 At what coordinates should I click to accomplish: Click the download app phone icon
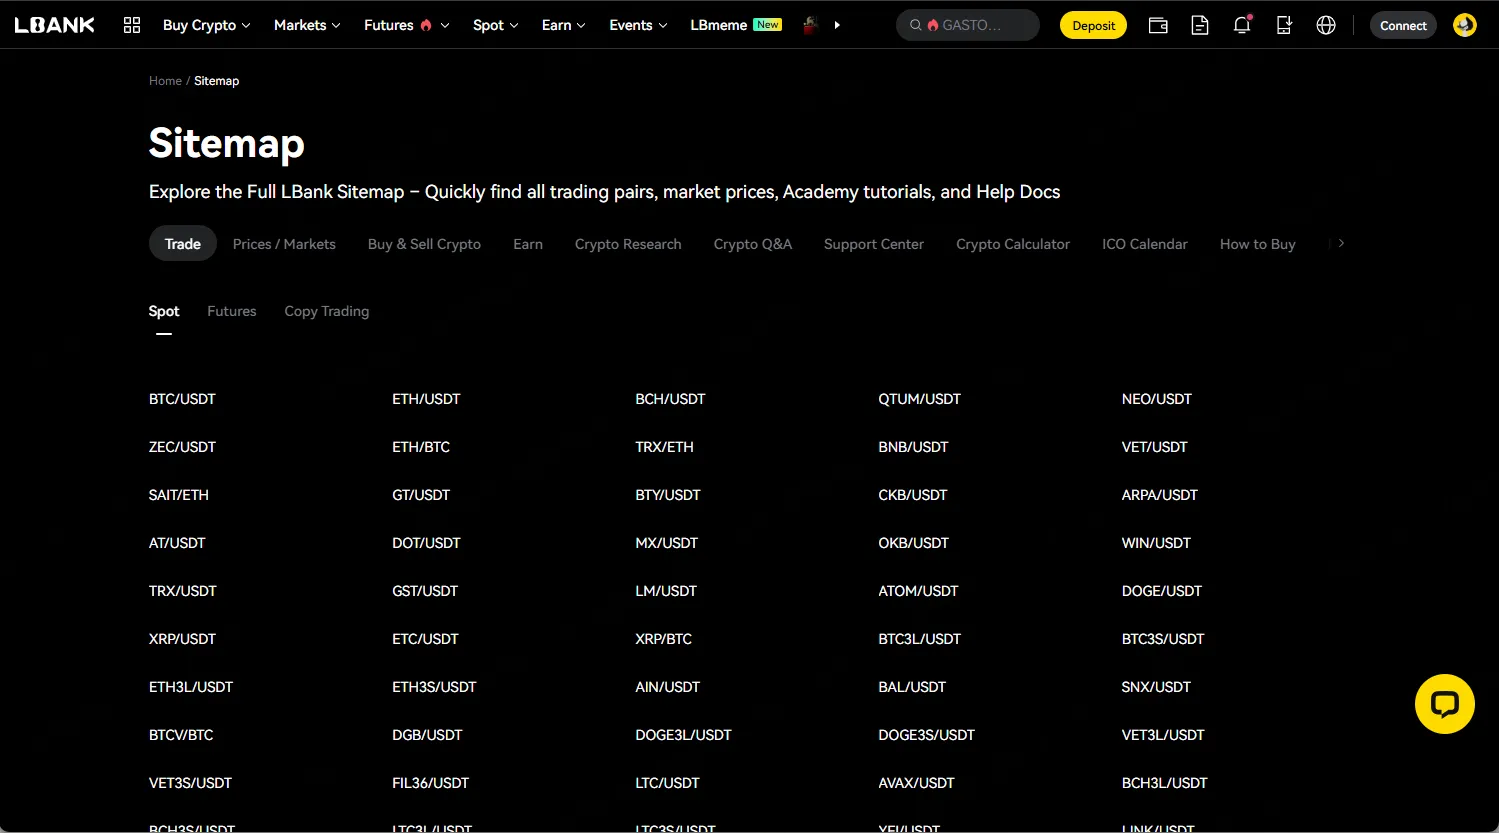point(1284,25)
